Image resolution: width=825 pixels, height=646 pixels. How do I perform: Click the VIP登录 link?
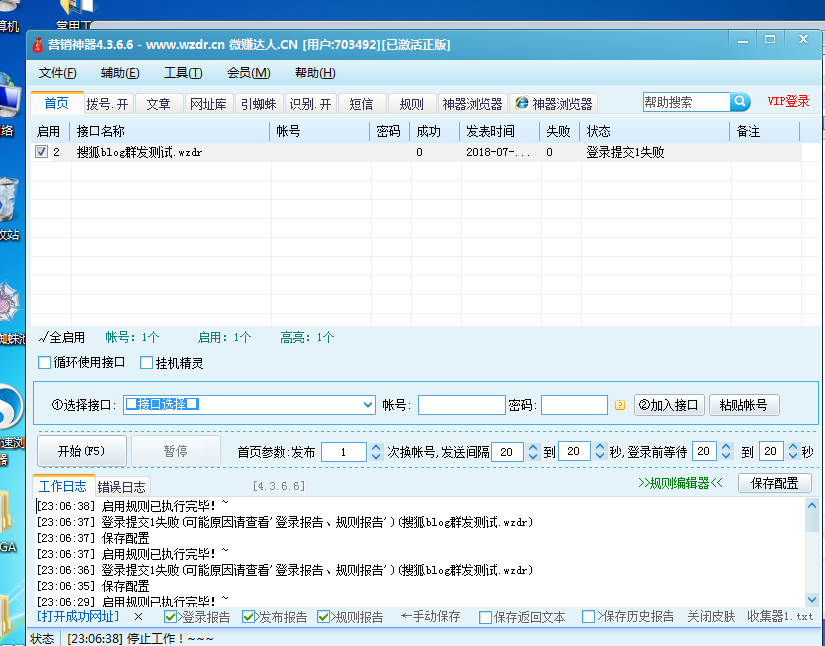click(789, 101)
